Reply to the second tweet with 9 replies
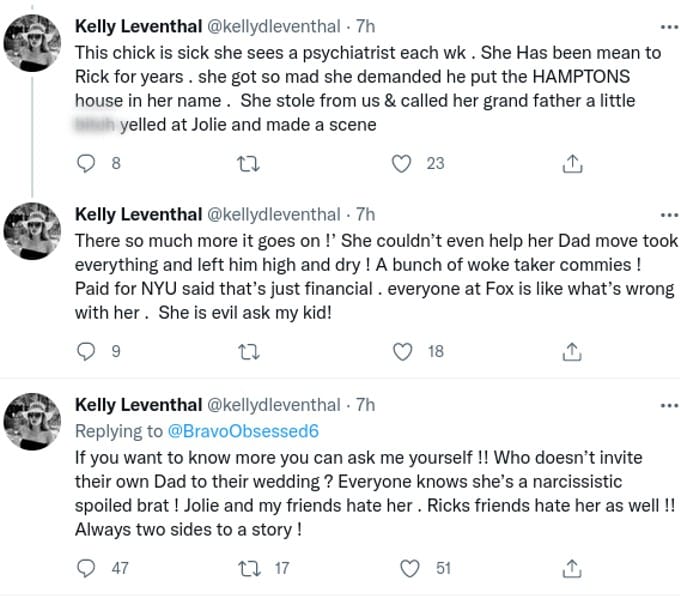 tap(86, 351)
